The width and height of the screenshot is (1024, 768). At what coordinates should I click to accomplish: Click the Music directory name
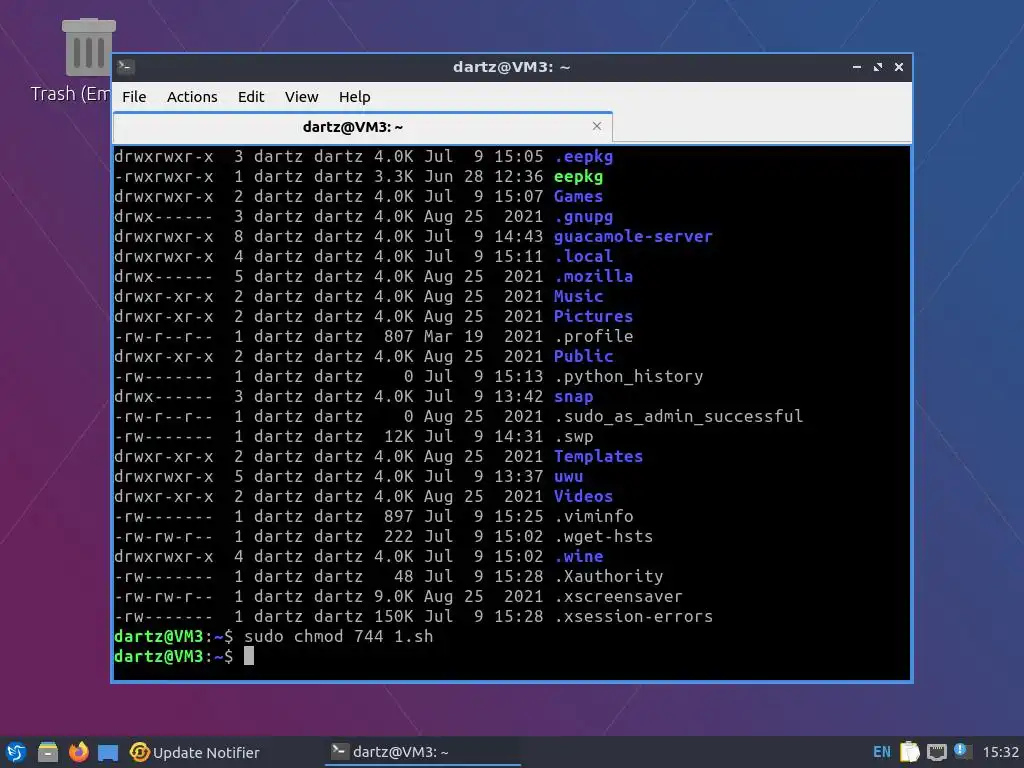(x=579, y=296)
